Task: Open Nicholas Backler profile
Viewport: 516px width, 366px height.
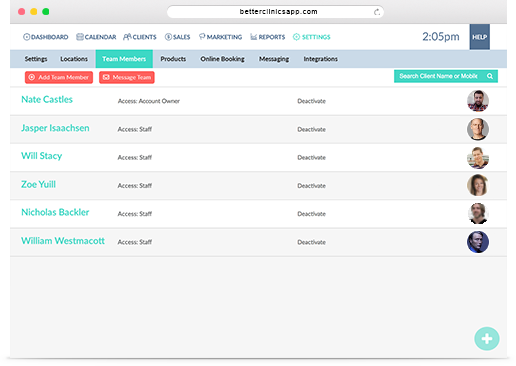Action: [55, 212]
